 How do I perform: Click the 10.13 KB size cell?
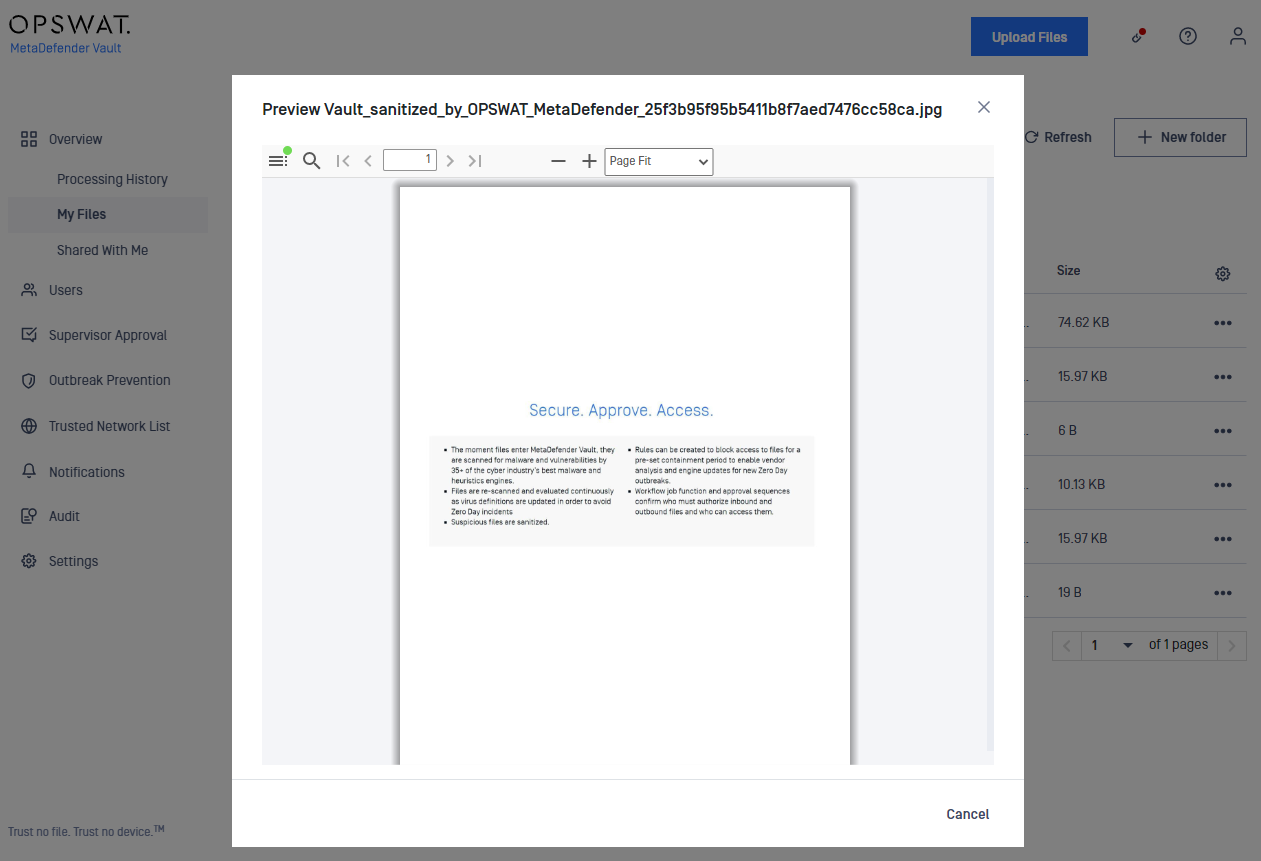click(x=1081, y=484)
